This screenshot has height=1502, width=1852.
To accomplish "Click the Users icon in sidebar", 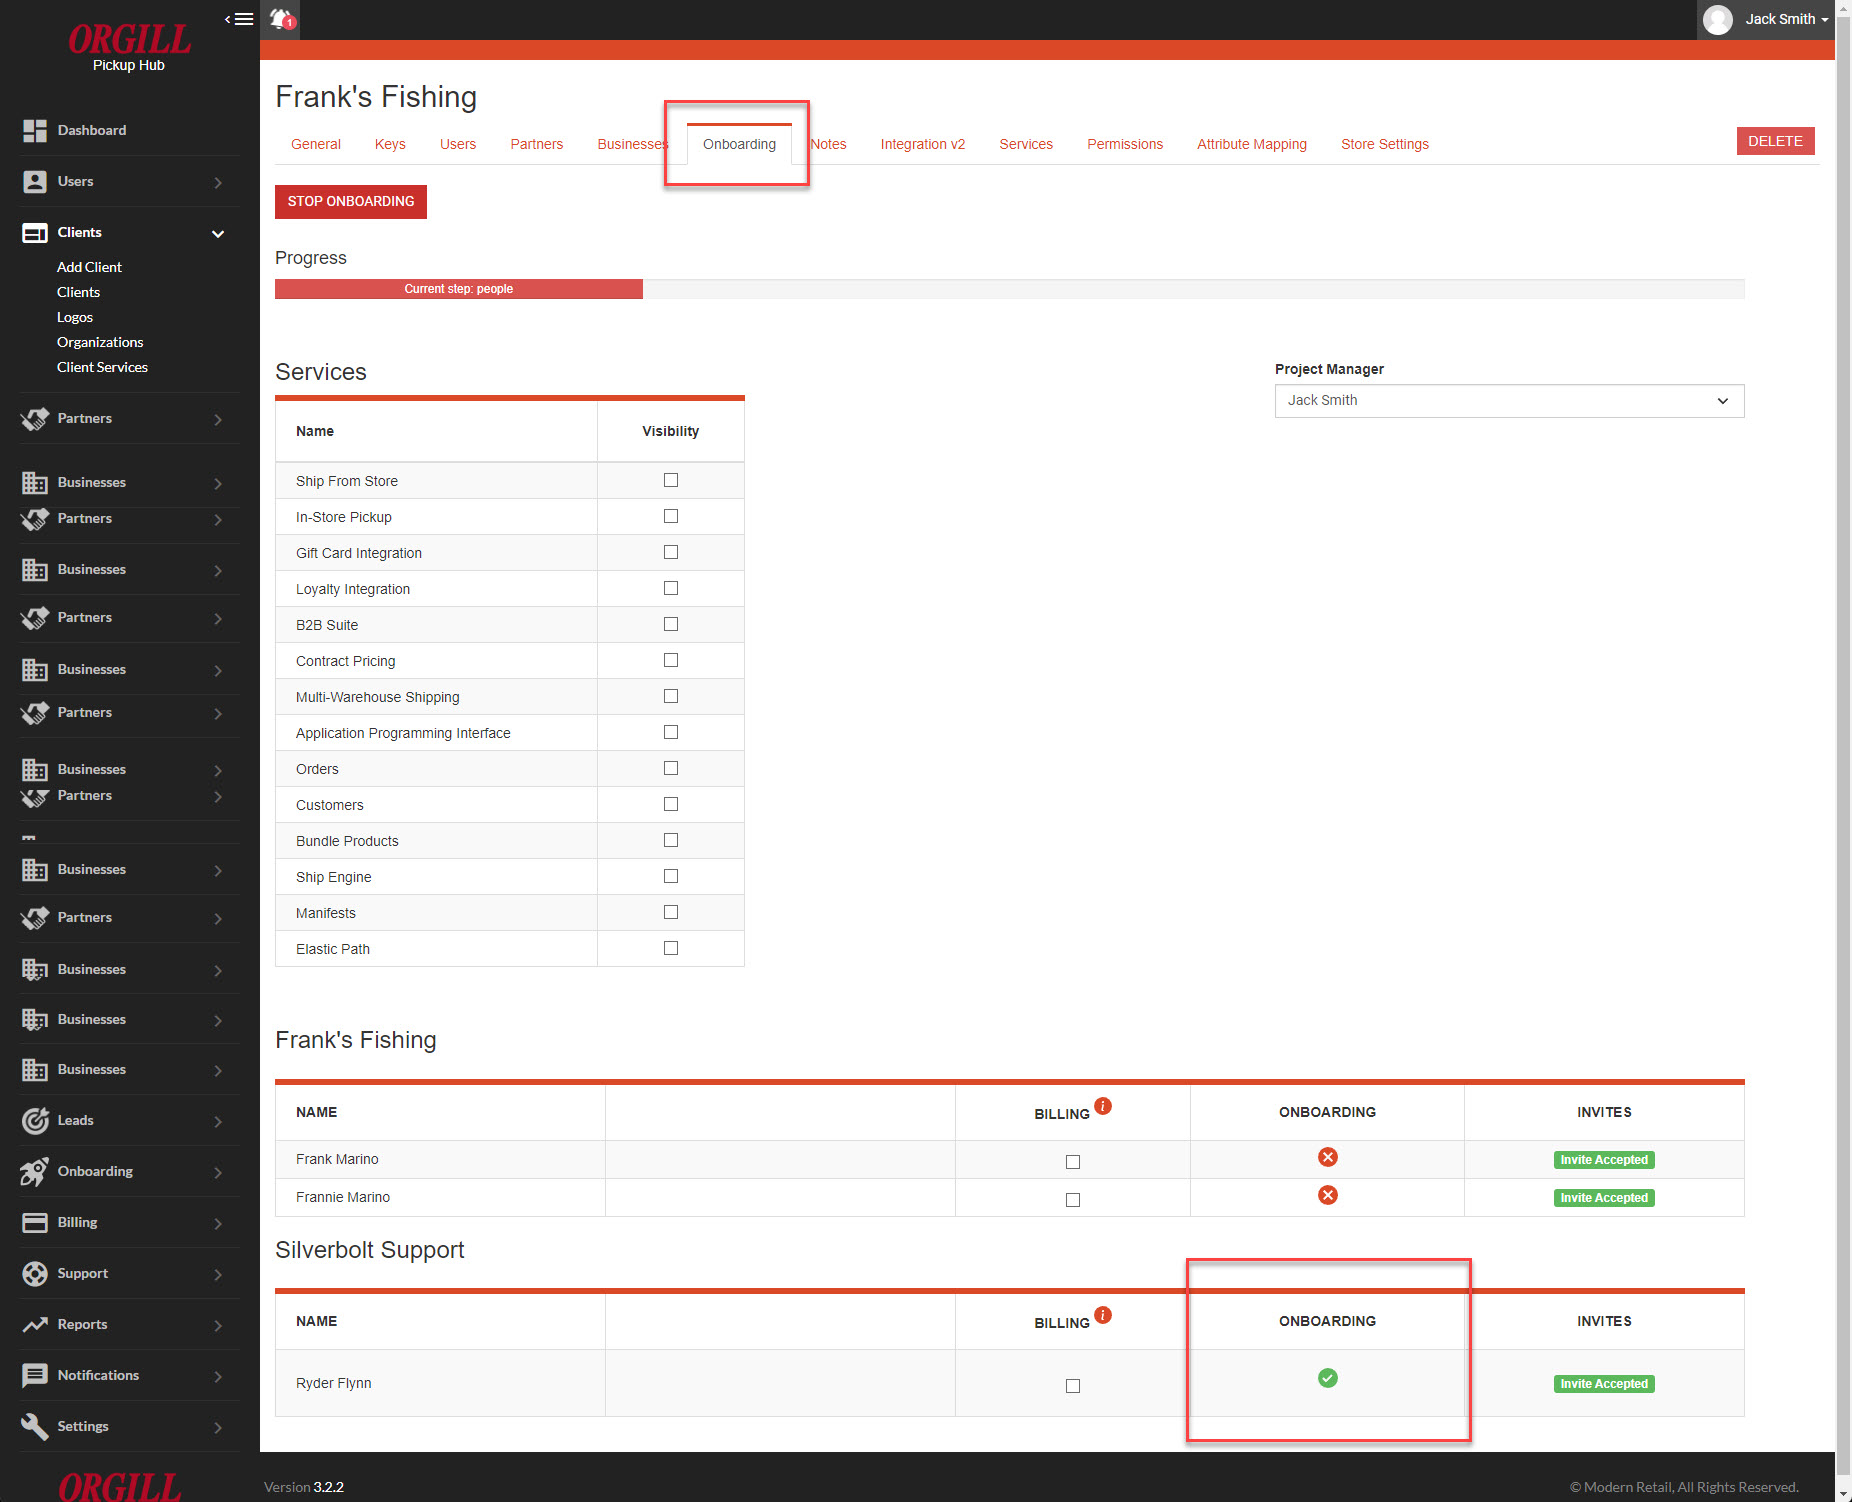I will point(35,181).
